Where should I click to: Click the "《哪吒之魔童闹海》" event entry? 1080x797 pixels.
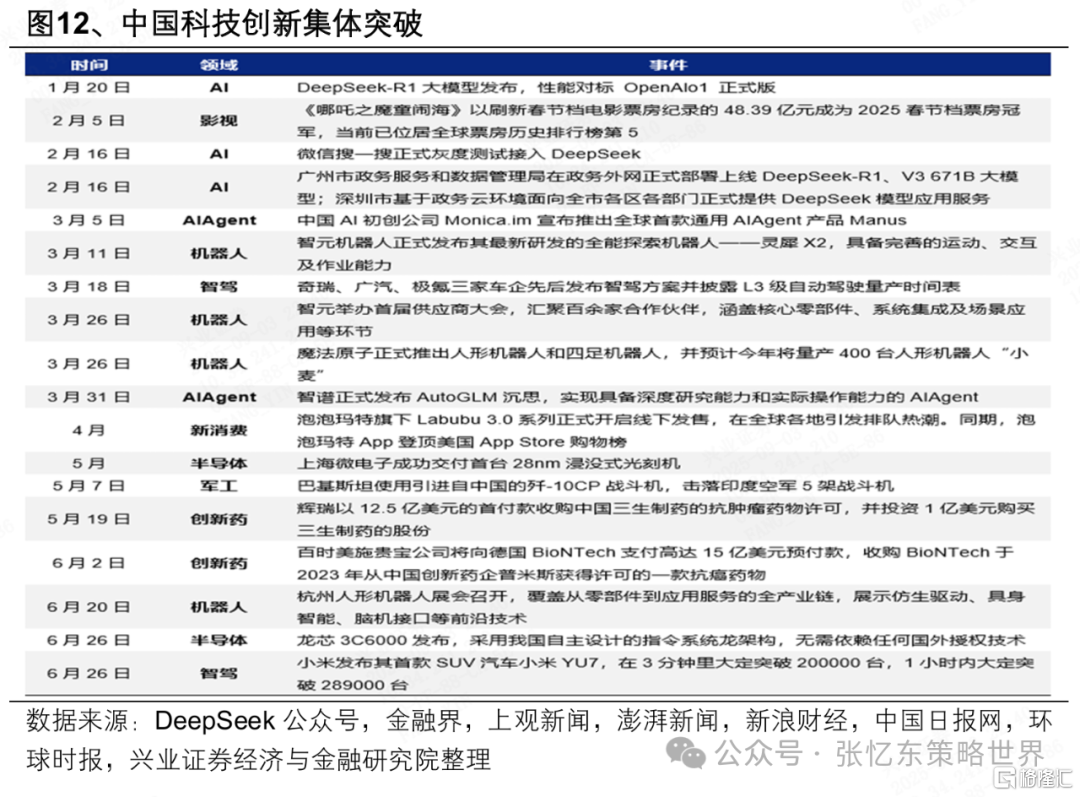tap(659, 121)
